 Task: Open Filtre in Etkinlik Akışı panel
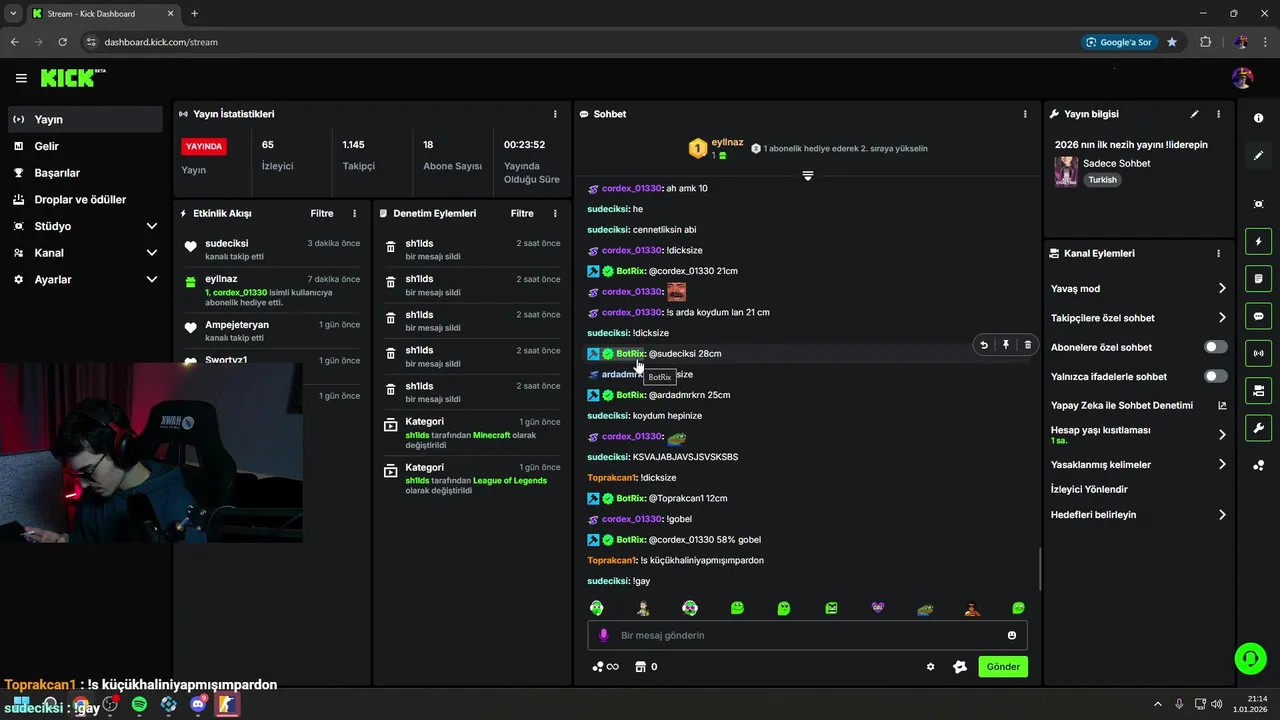[322, 213]
